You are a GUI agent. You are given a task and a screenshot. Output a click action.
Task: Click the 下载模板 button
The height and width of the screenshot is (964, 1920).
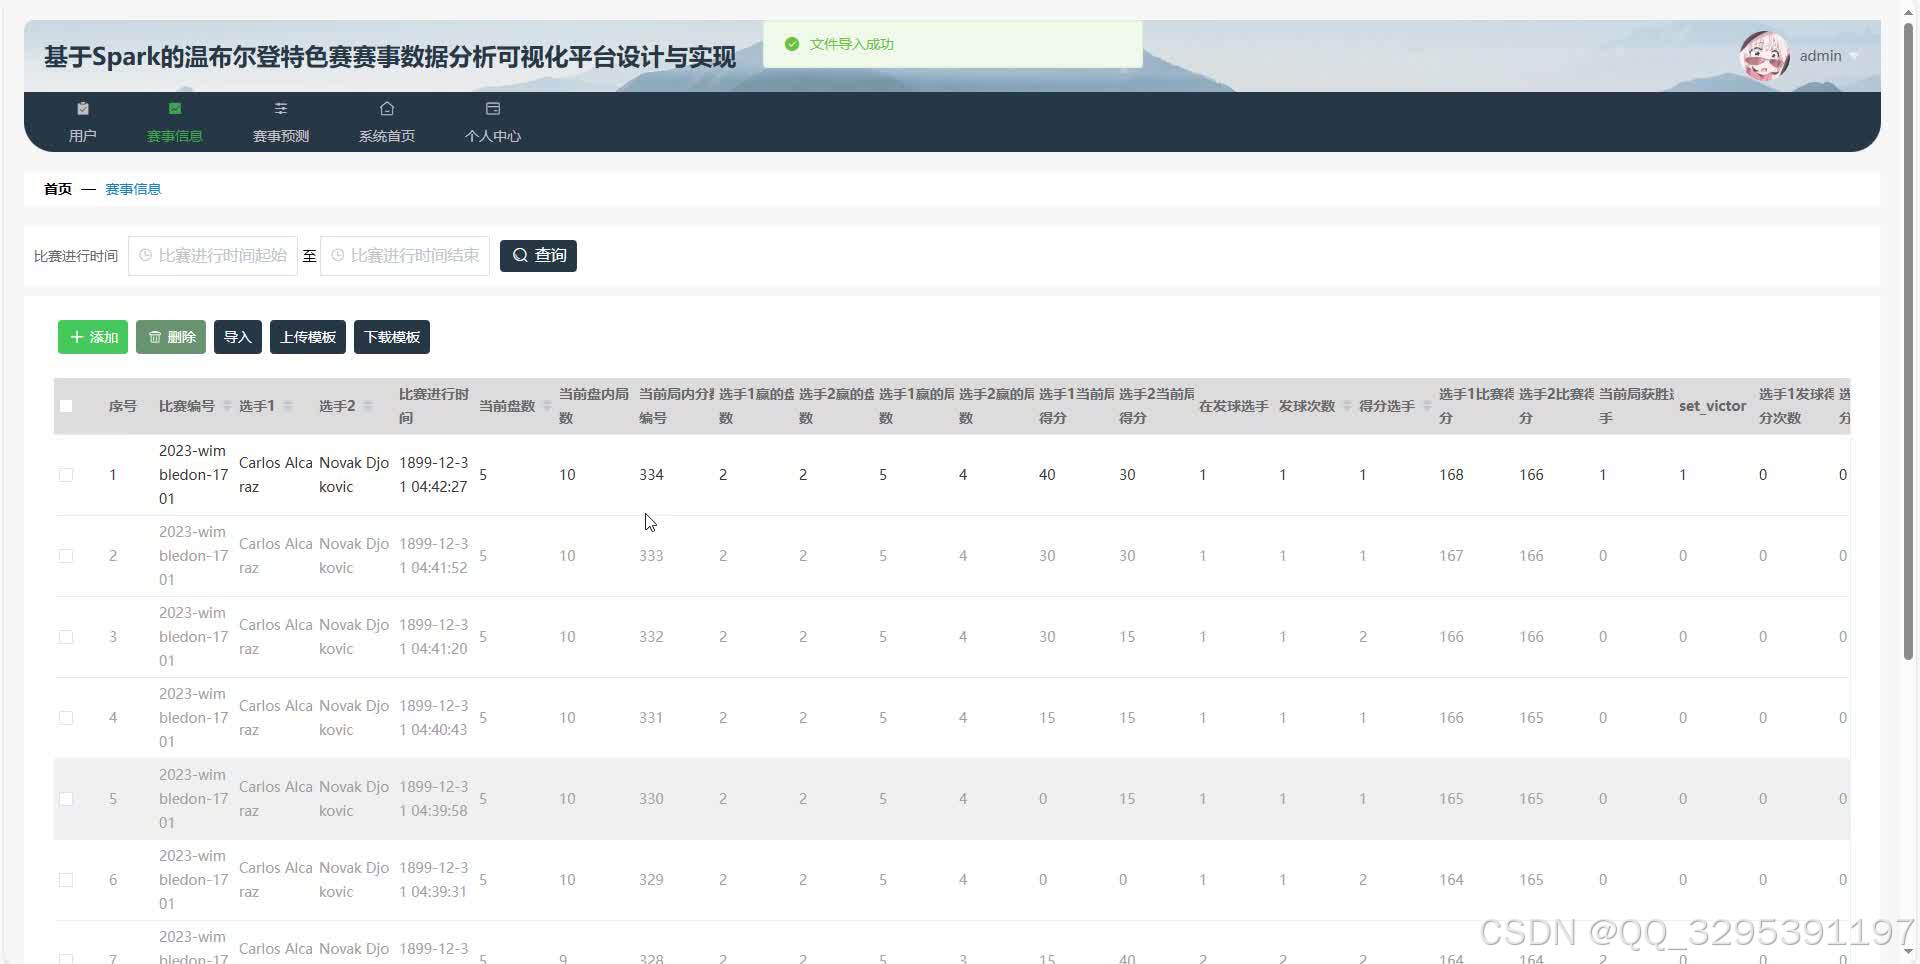tap(392, 337)
